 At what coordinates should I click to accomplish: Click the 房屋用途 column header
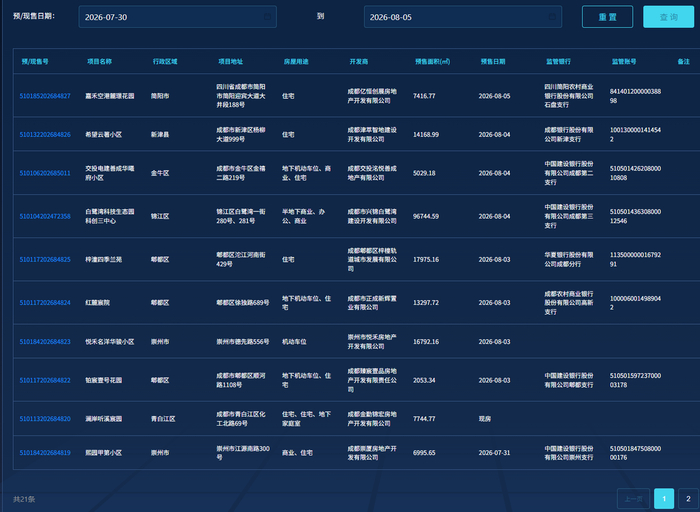tap(296, 62)
